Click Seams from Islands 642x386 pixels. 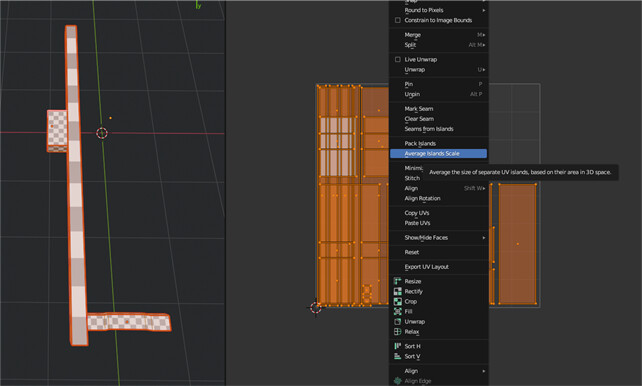pyautogui.click(x=439, y=129)
